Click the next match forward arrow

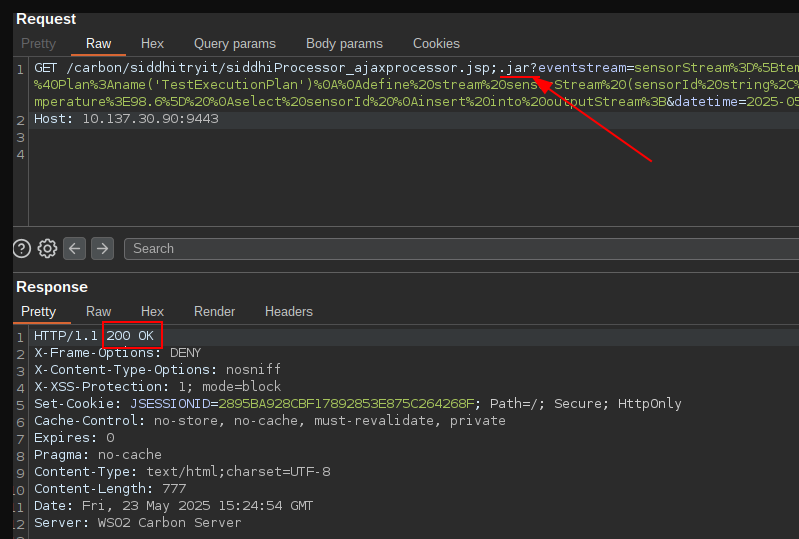[x=102, y=248]
